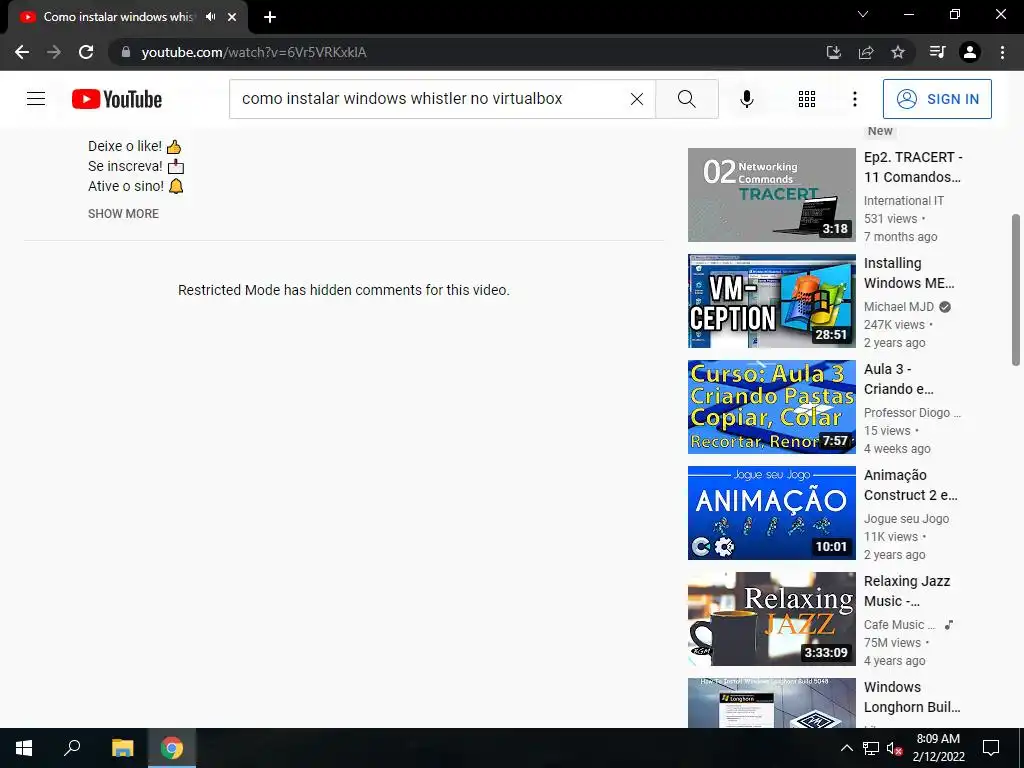This screenshot has height=768, width=1024.
Task: Open the Windows Longhorn Build thumbnail
Action: pyautogui.click(x=771, y=703)
